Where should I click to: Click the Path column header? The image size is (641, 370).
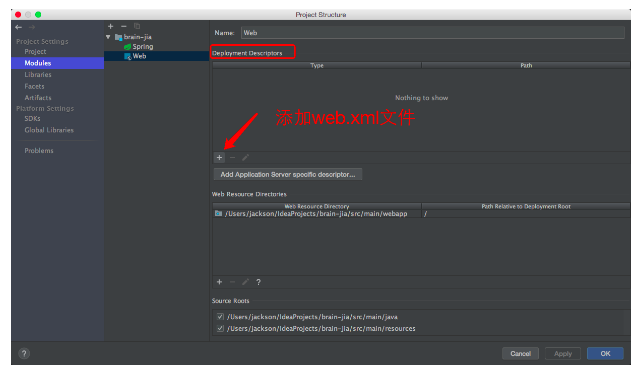point(526,65)
